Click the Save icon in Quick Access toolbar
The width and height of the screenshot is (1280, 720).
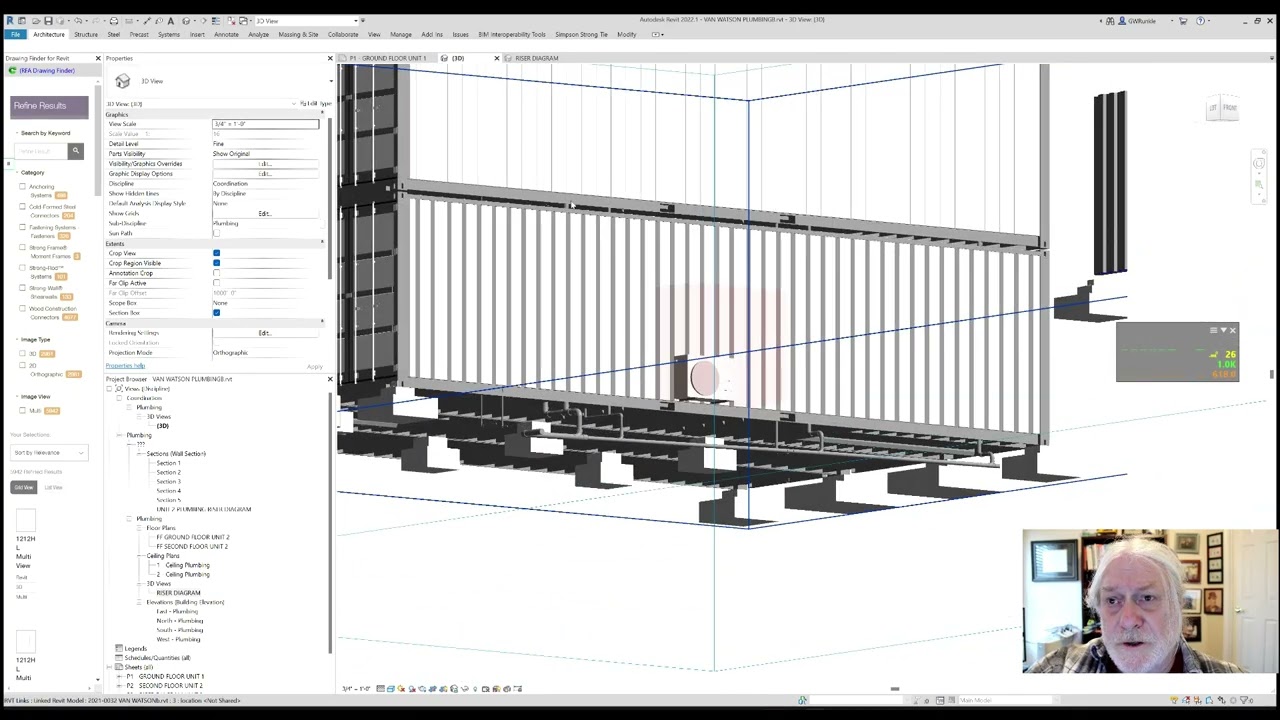coord(47,20)
